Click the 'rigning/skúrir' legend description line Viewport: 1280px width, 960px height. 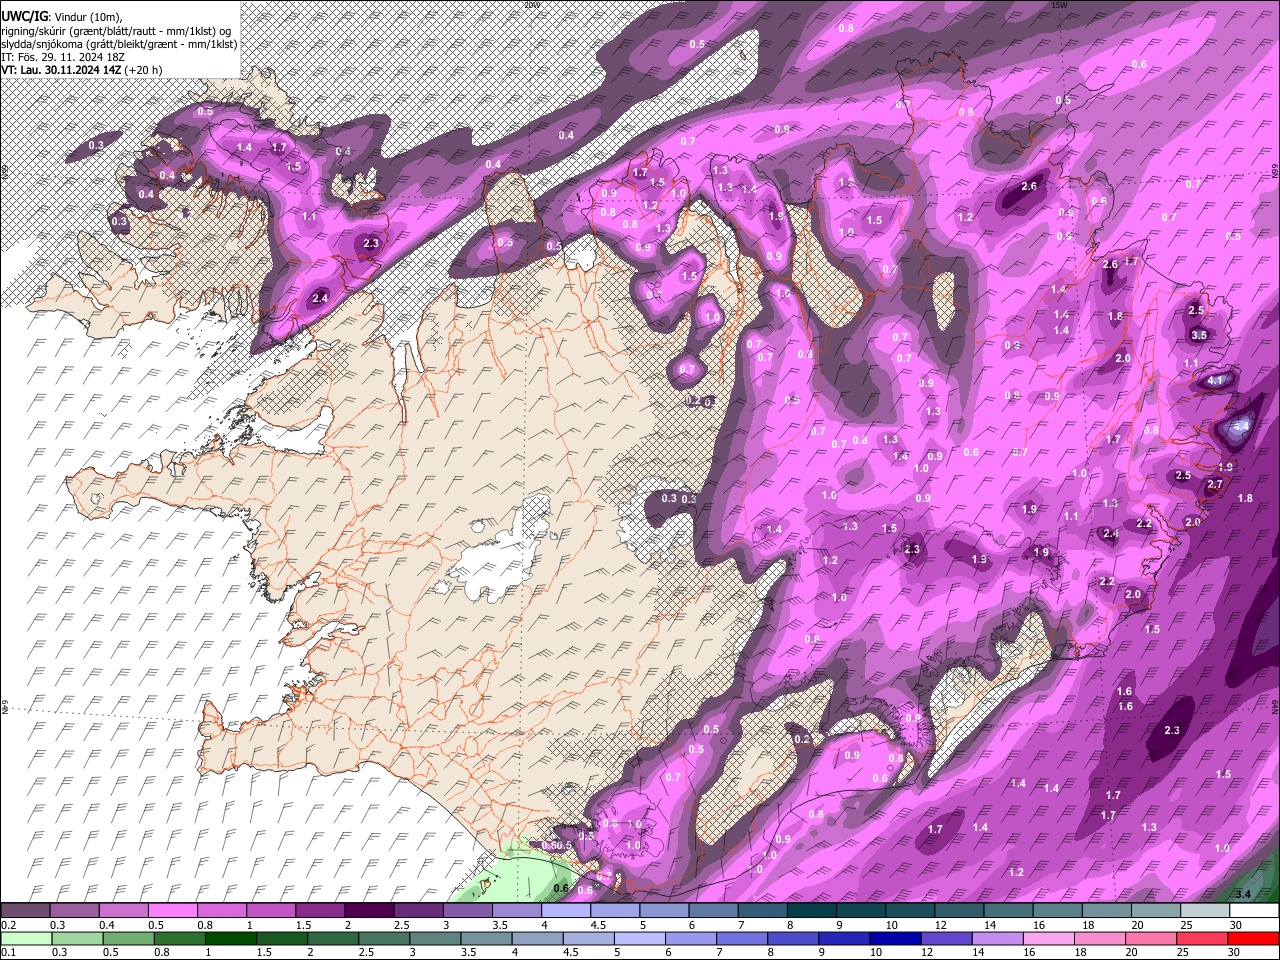pyautogui.click(x=118, y=31)
